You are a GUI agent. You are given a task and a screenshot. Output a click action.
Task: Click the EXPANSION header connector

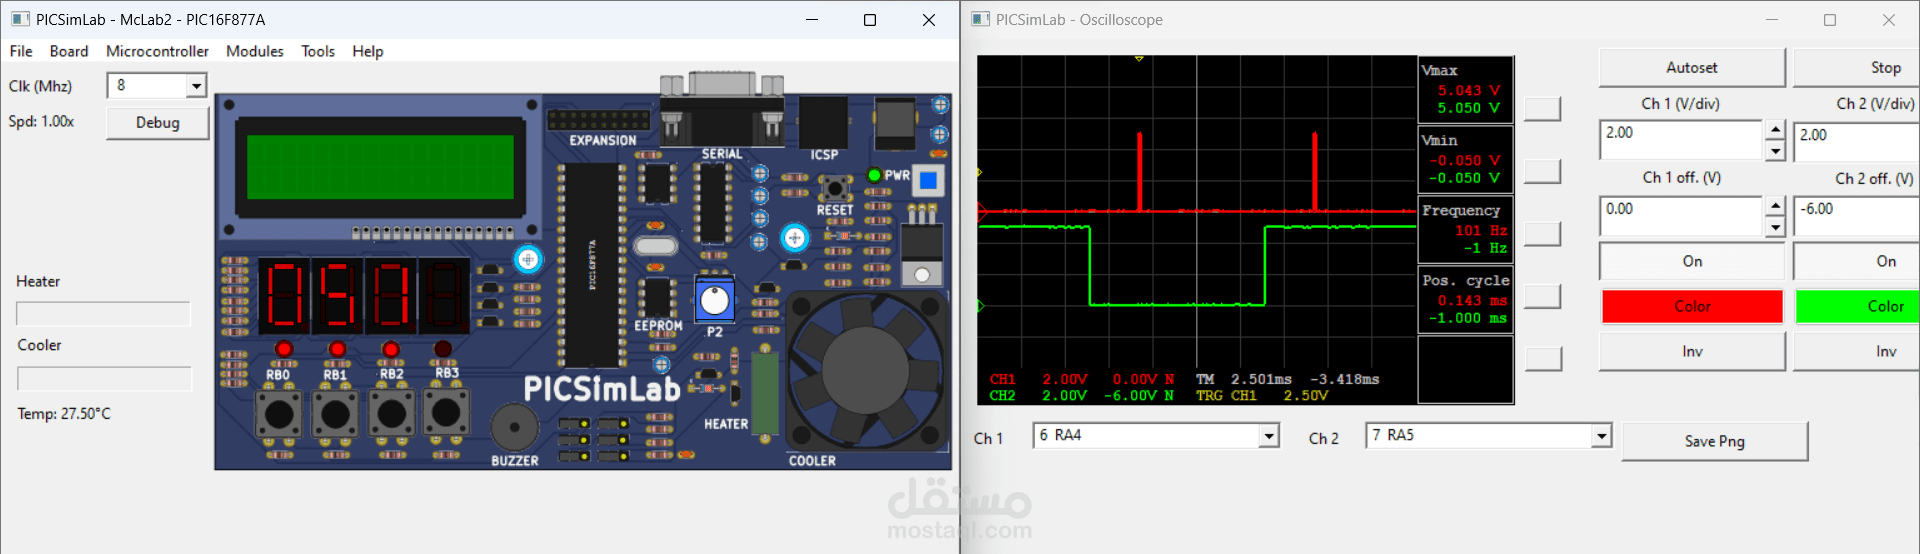598,120
